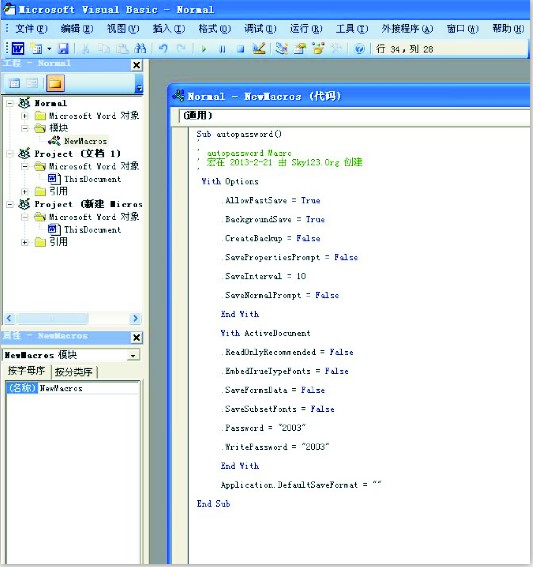Click the Save Normal floppy icon

coord(64,48)
